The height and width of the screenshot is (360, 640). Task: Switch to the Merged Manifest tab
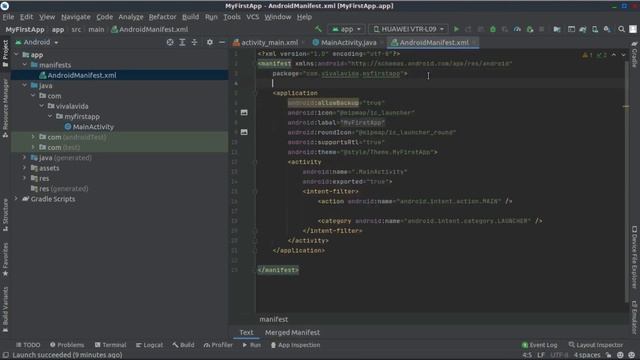pyautogui.click(x=292, y=332)
